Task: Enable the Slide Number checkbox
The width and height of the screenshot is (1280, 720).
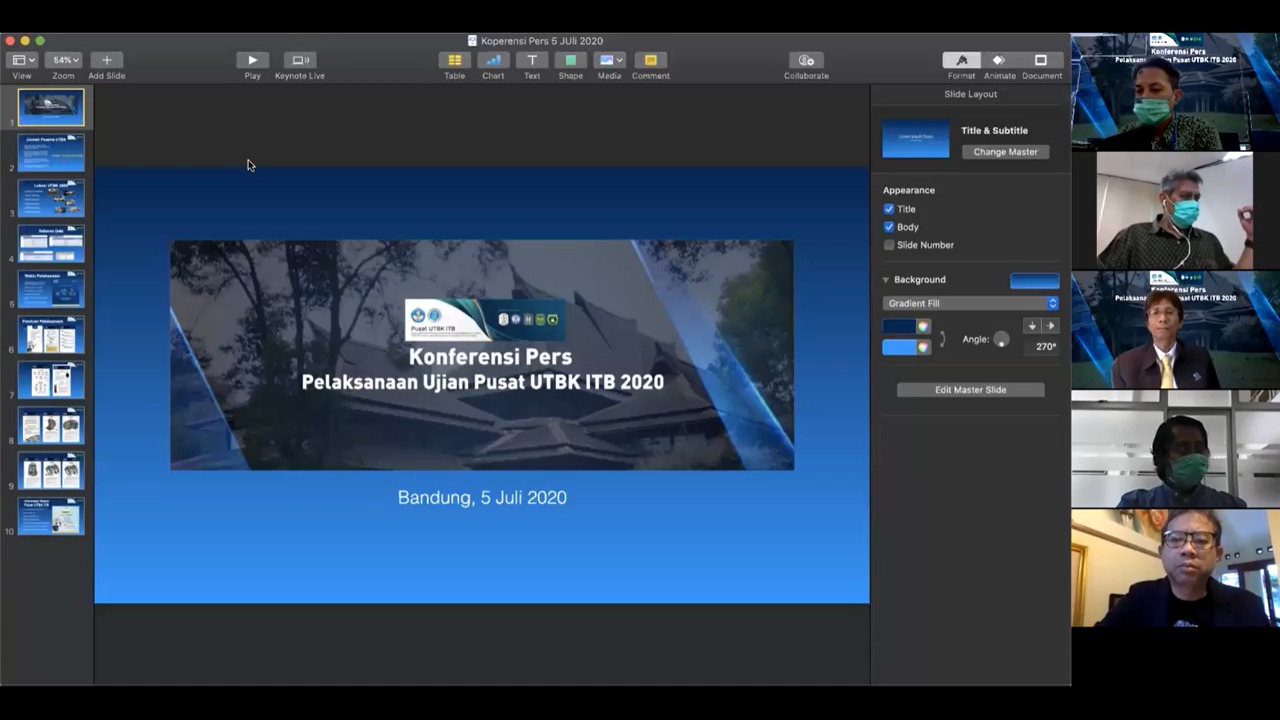Action: pyautogui.click(x=889, y=245)
